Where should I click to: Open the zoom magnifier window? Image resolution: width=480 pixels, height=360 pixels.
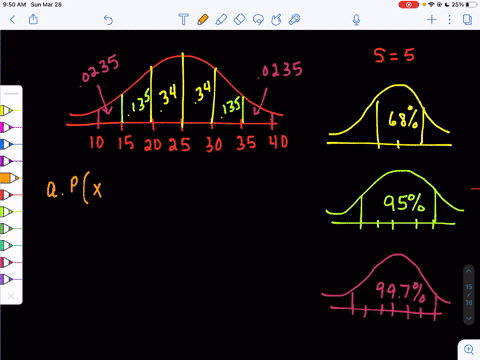(x=469, y=349)
